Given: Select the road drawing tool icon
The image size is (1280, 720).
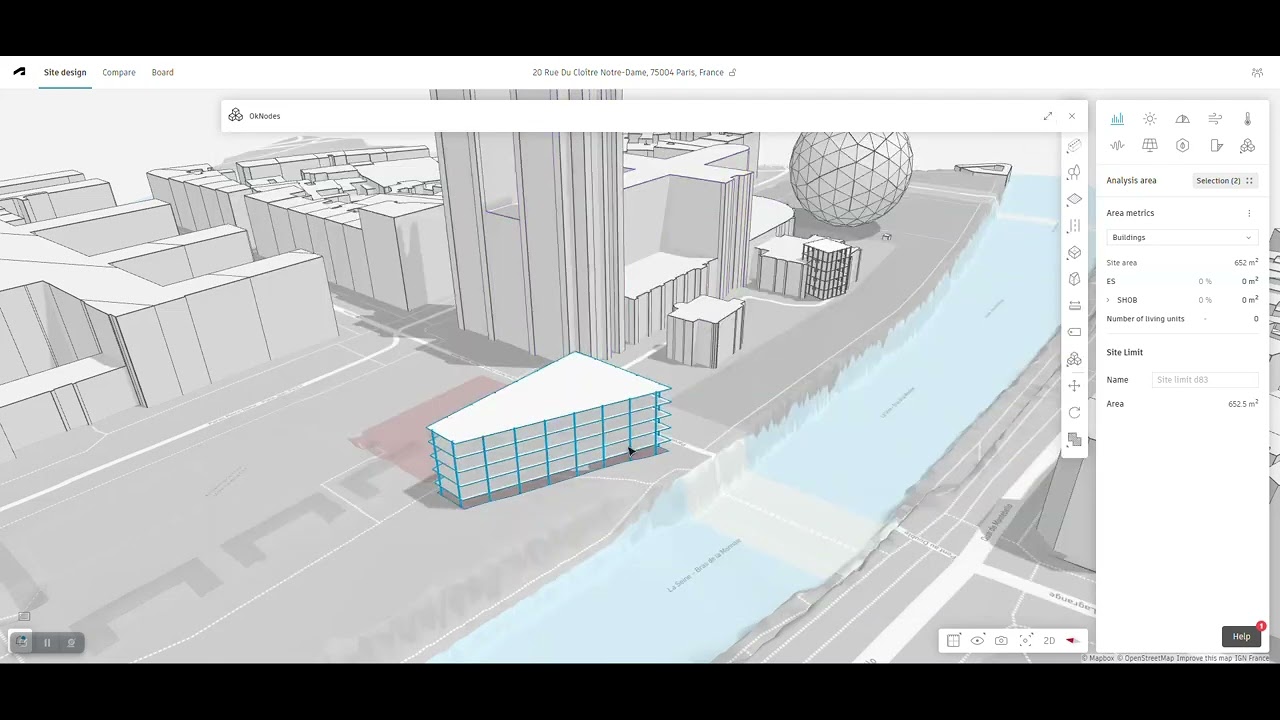Looking at the screenshot, I should click(x=1074, y=226).
